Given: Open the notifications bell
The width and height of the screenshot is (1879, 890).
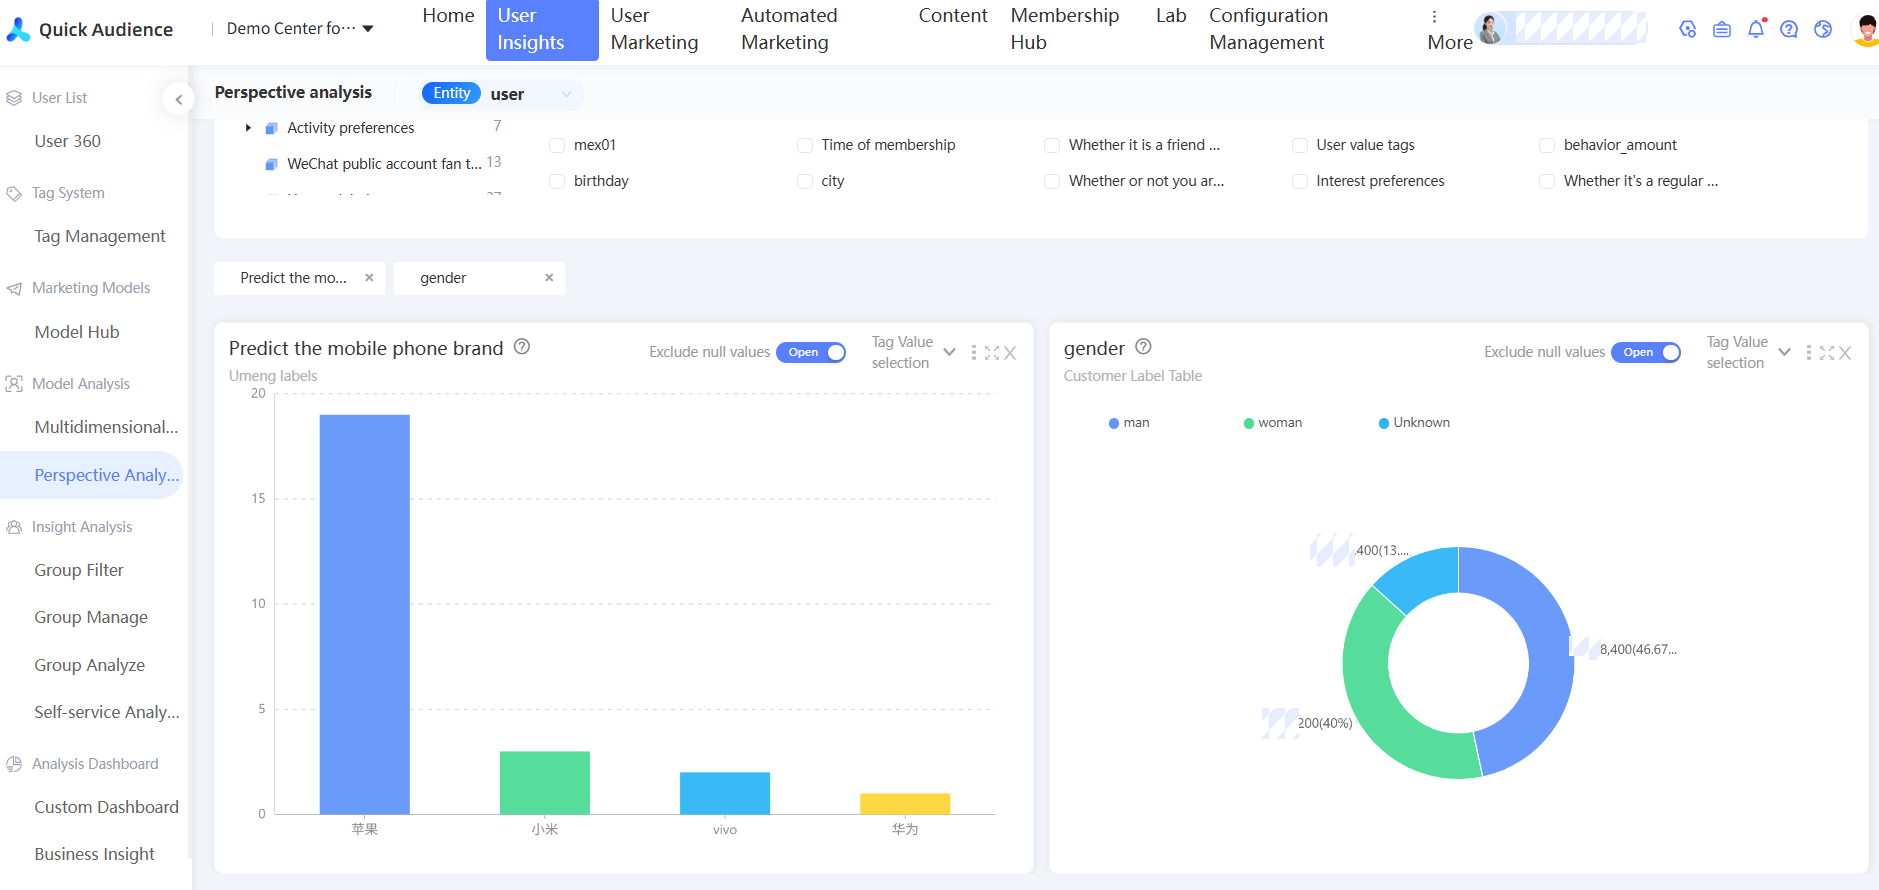Looking at the screenshot, I should coord(1756,29).
